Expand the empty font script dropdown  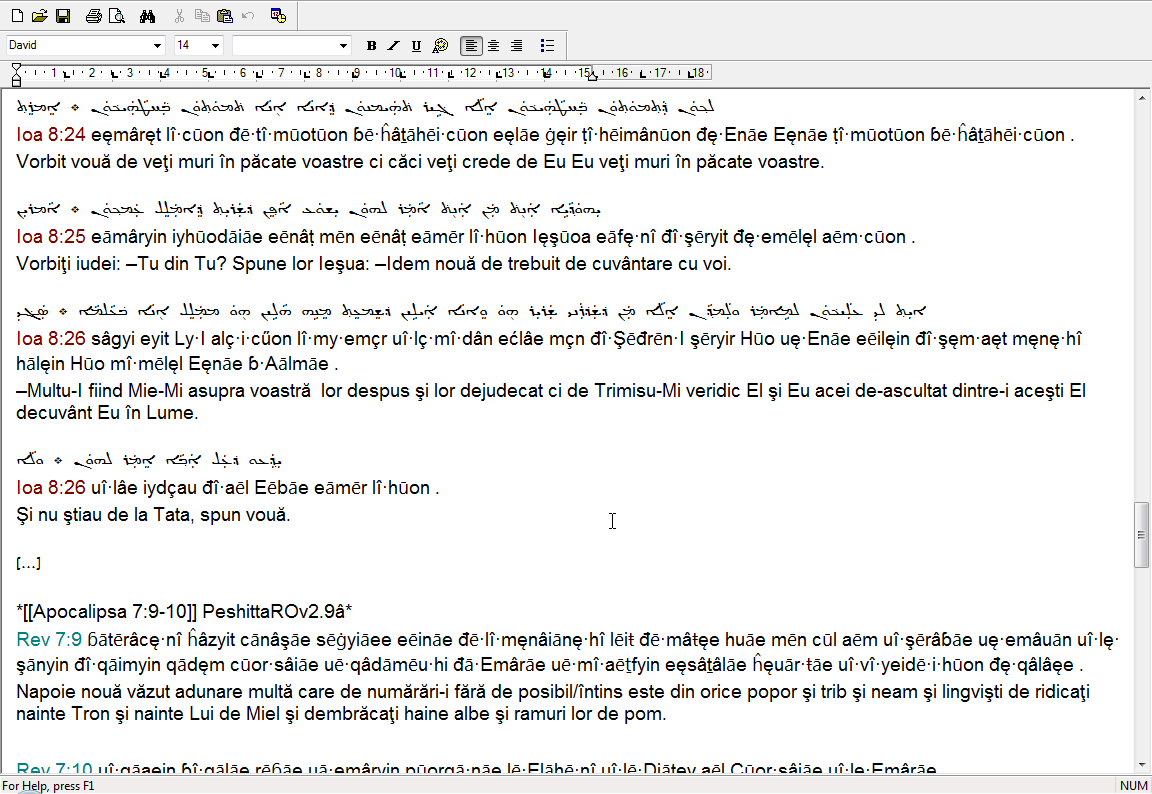point(344,46)
